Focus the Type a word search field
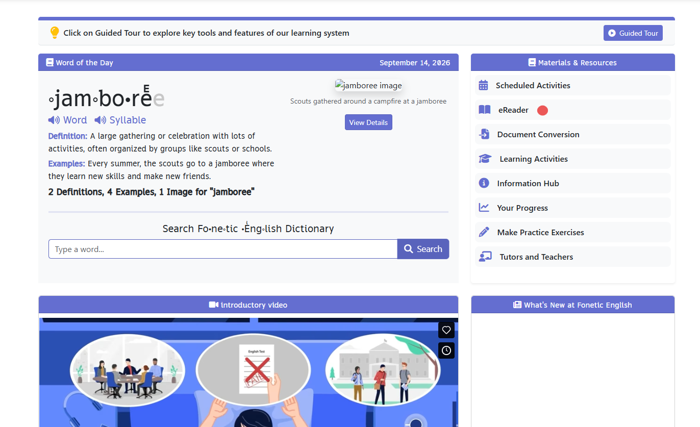 [223, 249]
